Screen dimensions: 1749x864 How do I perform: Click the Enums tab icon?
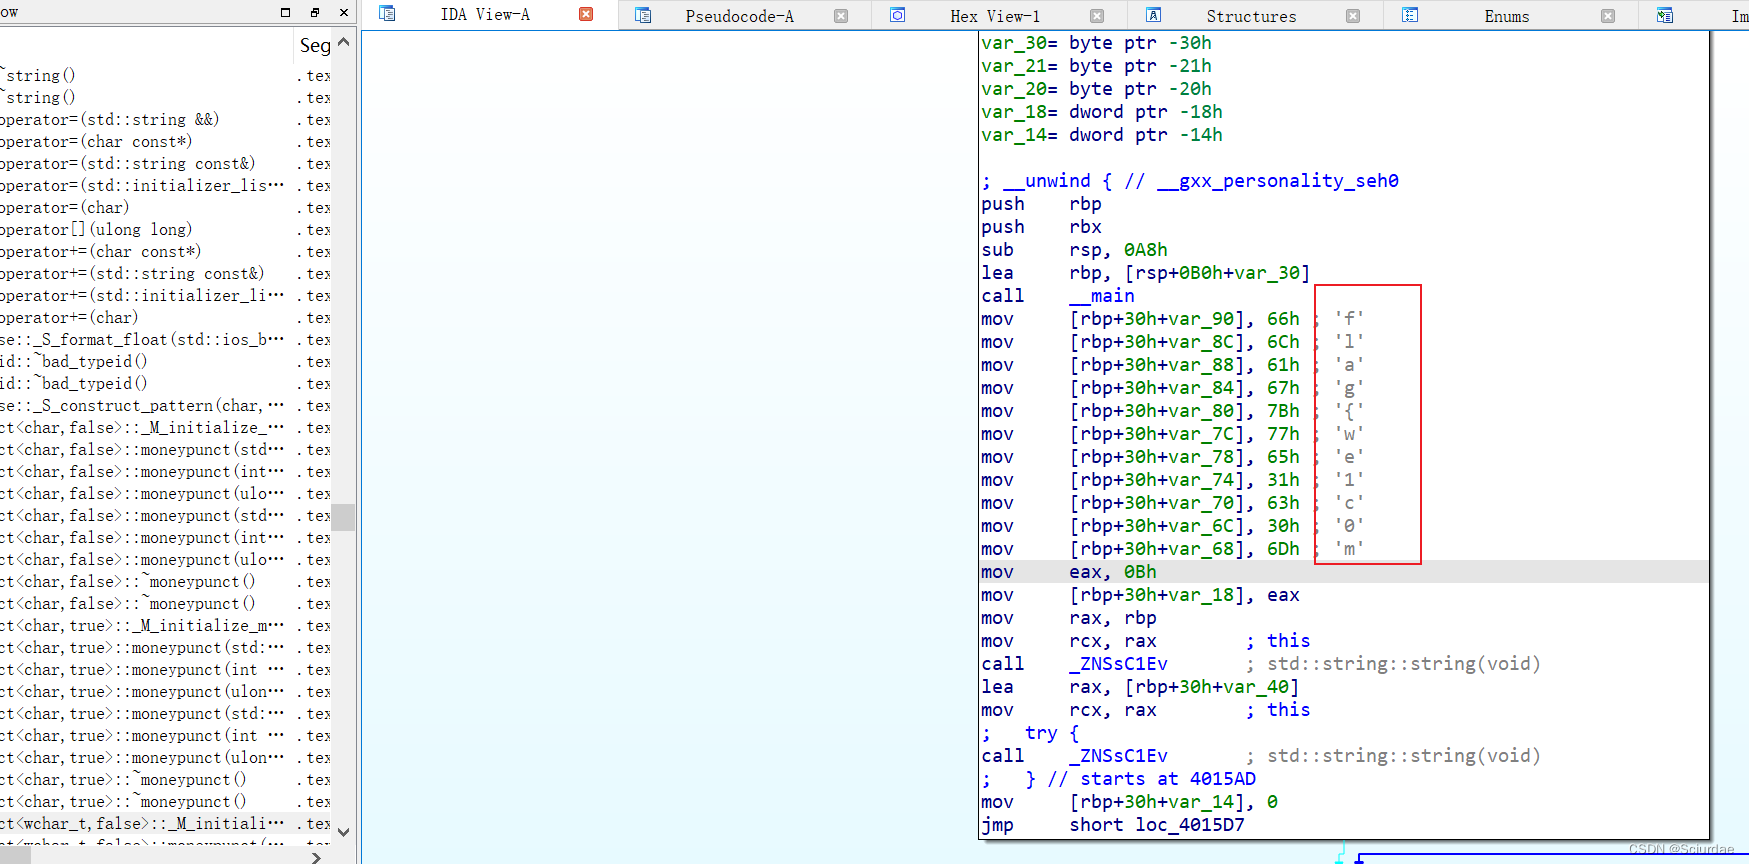(x=1410, y=15)
